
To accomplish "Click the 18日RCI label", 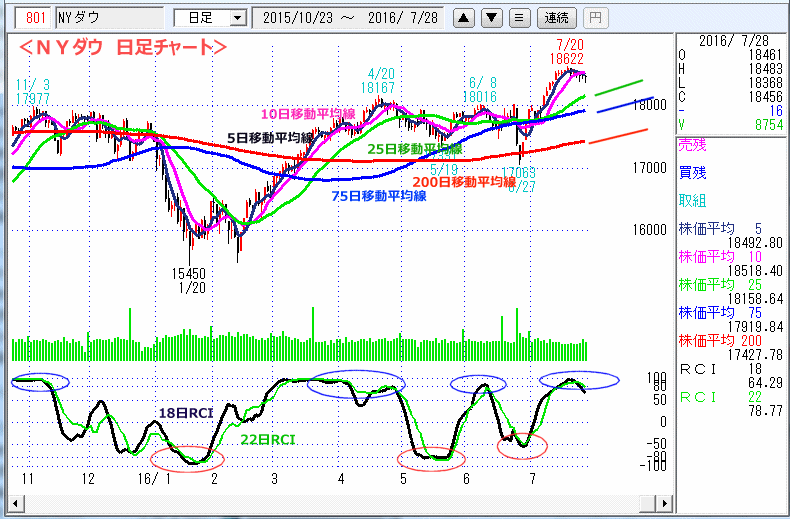I will coord(186,413).
